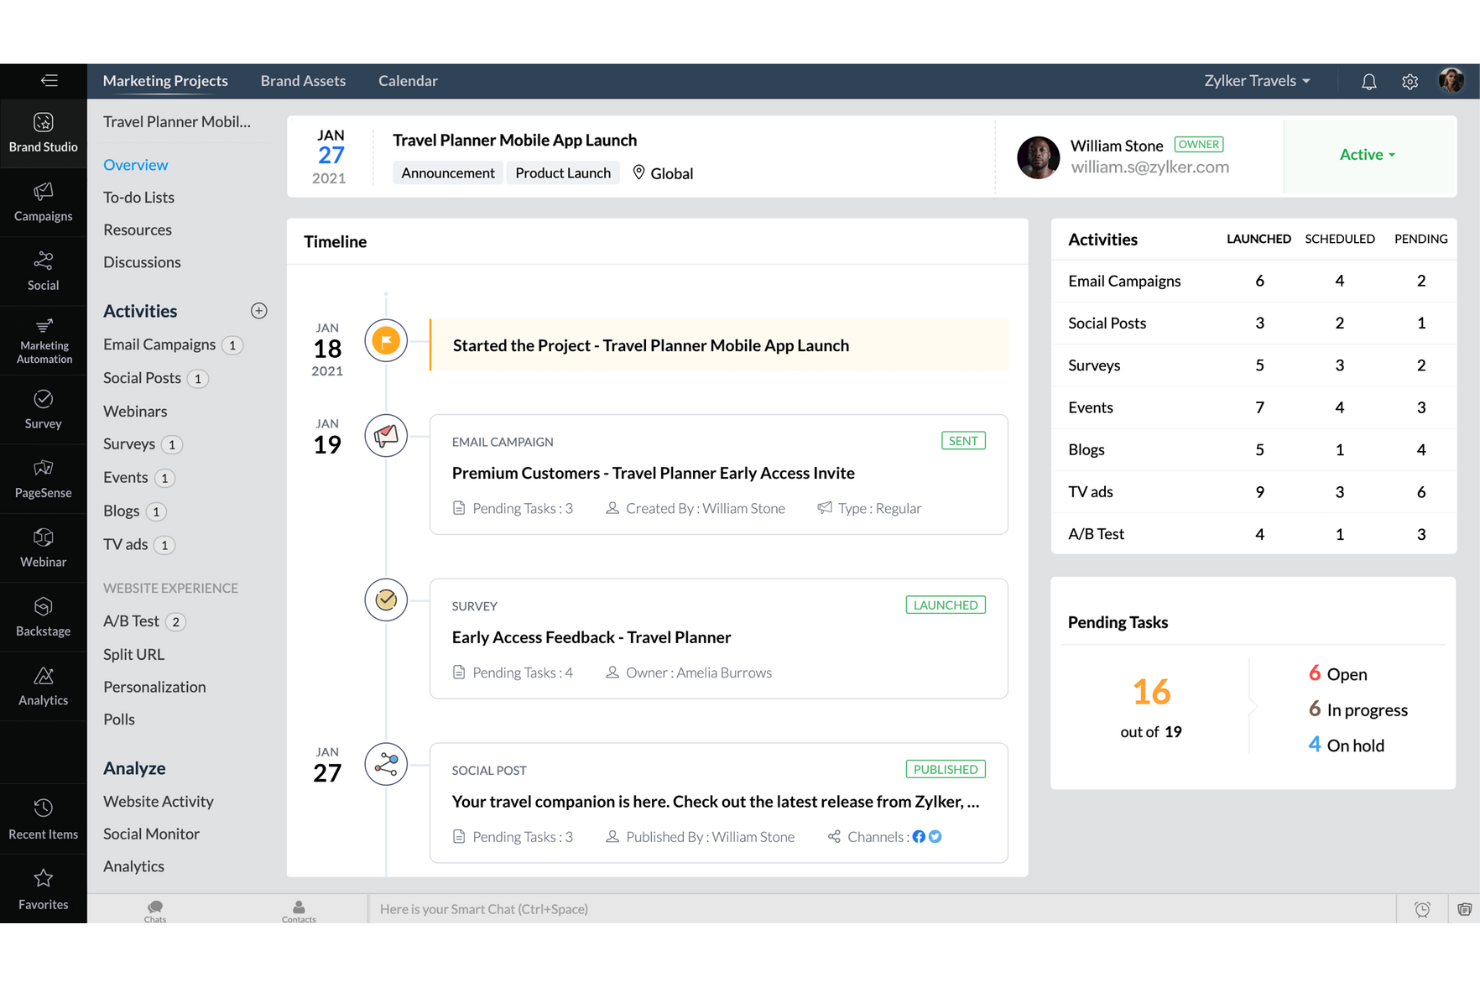Image resolution: width=1480 pixels, height=987 pixels.
Task: Open Marketing Automation in the sidebar
Action: 43,341
